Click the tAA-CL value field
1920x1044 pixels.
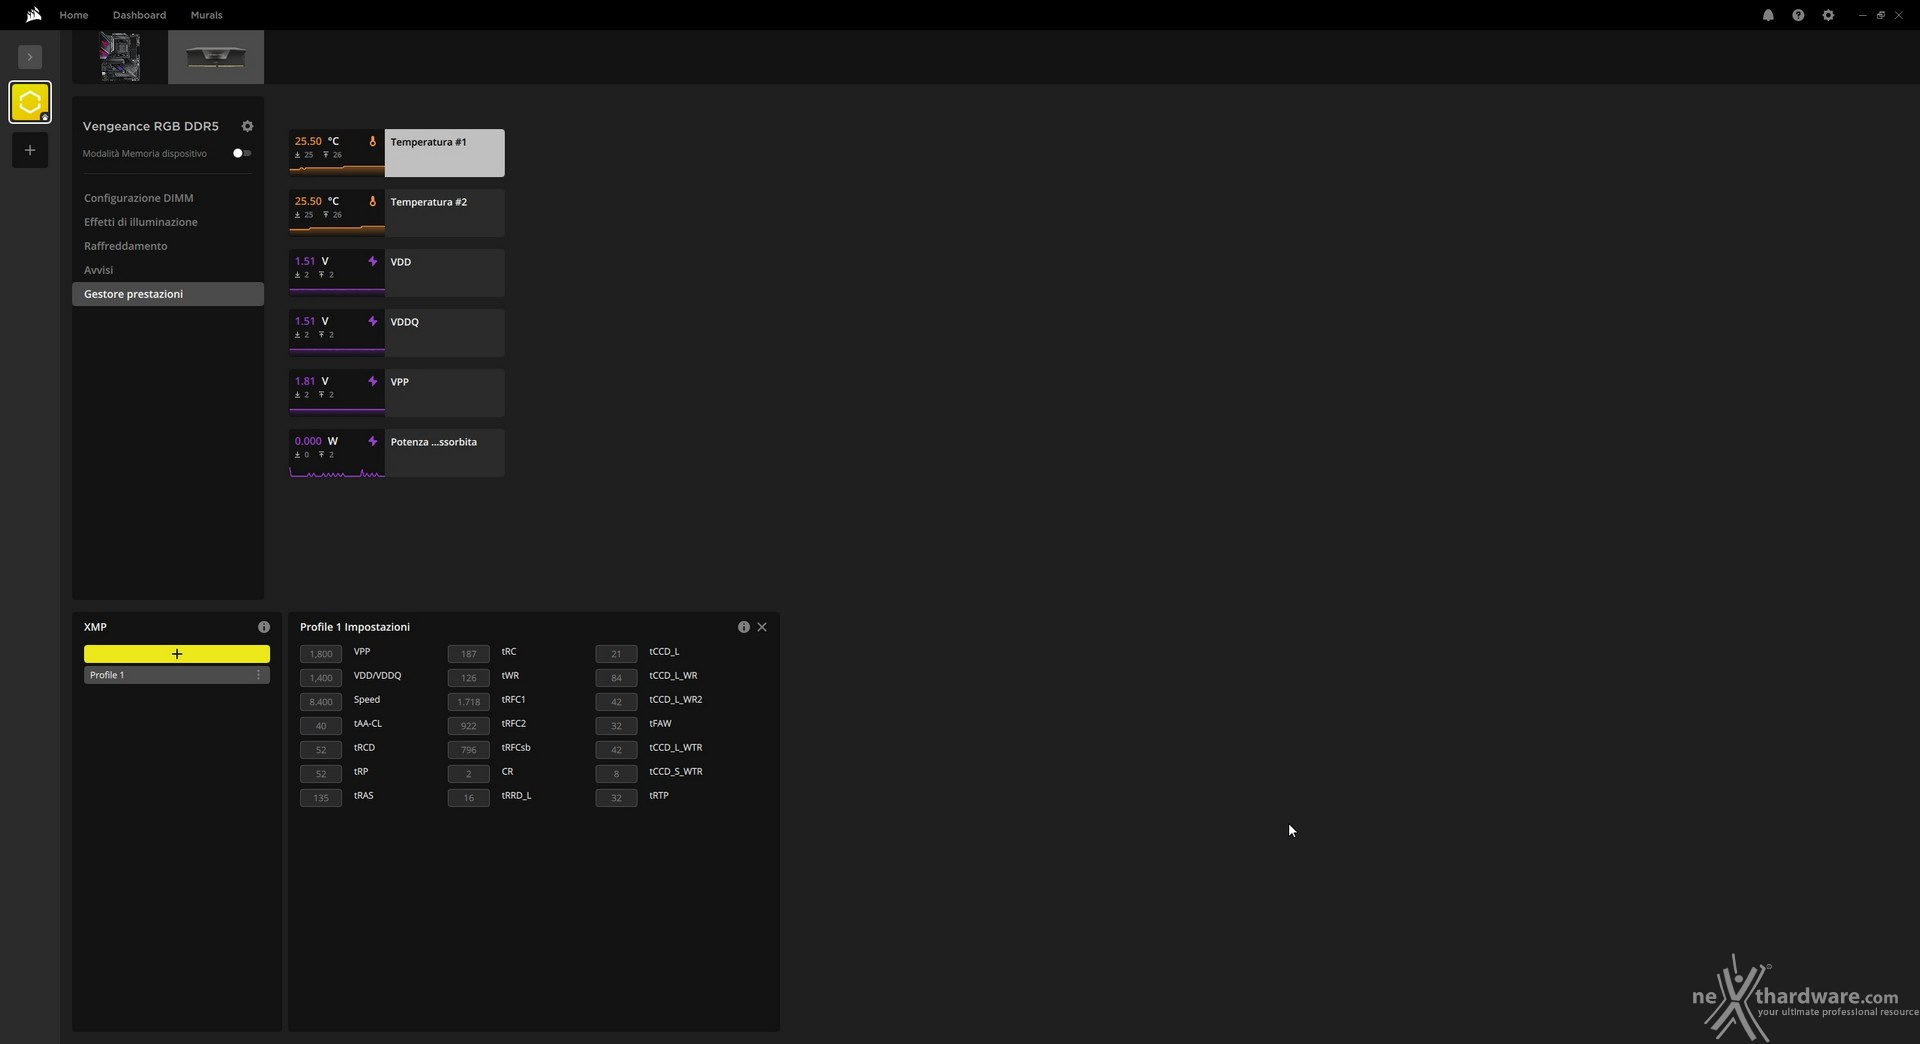pos(321,726)
